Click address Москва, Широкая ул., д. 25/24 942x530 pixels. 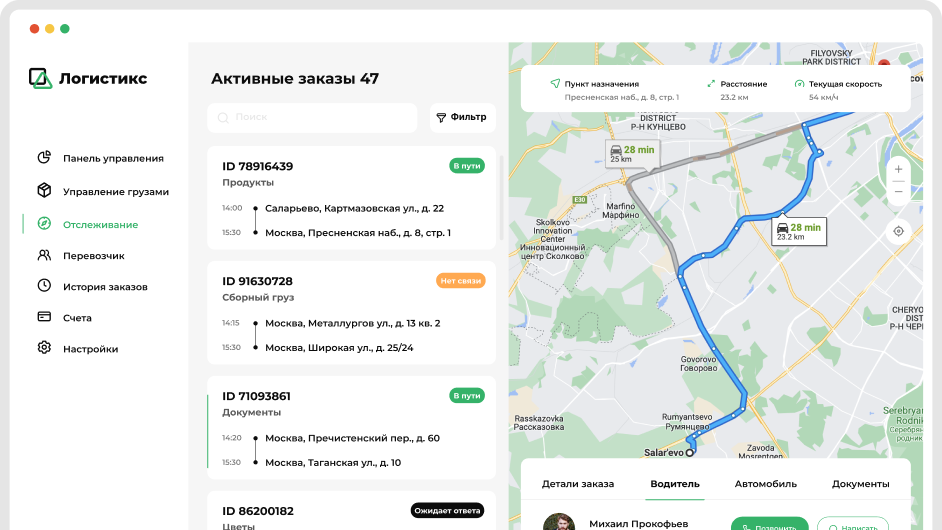[339, 347]
